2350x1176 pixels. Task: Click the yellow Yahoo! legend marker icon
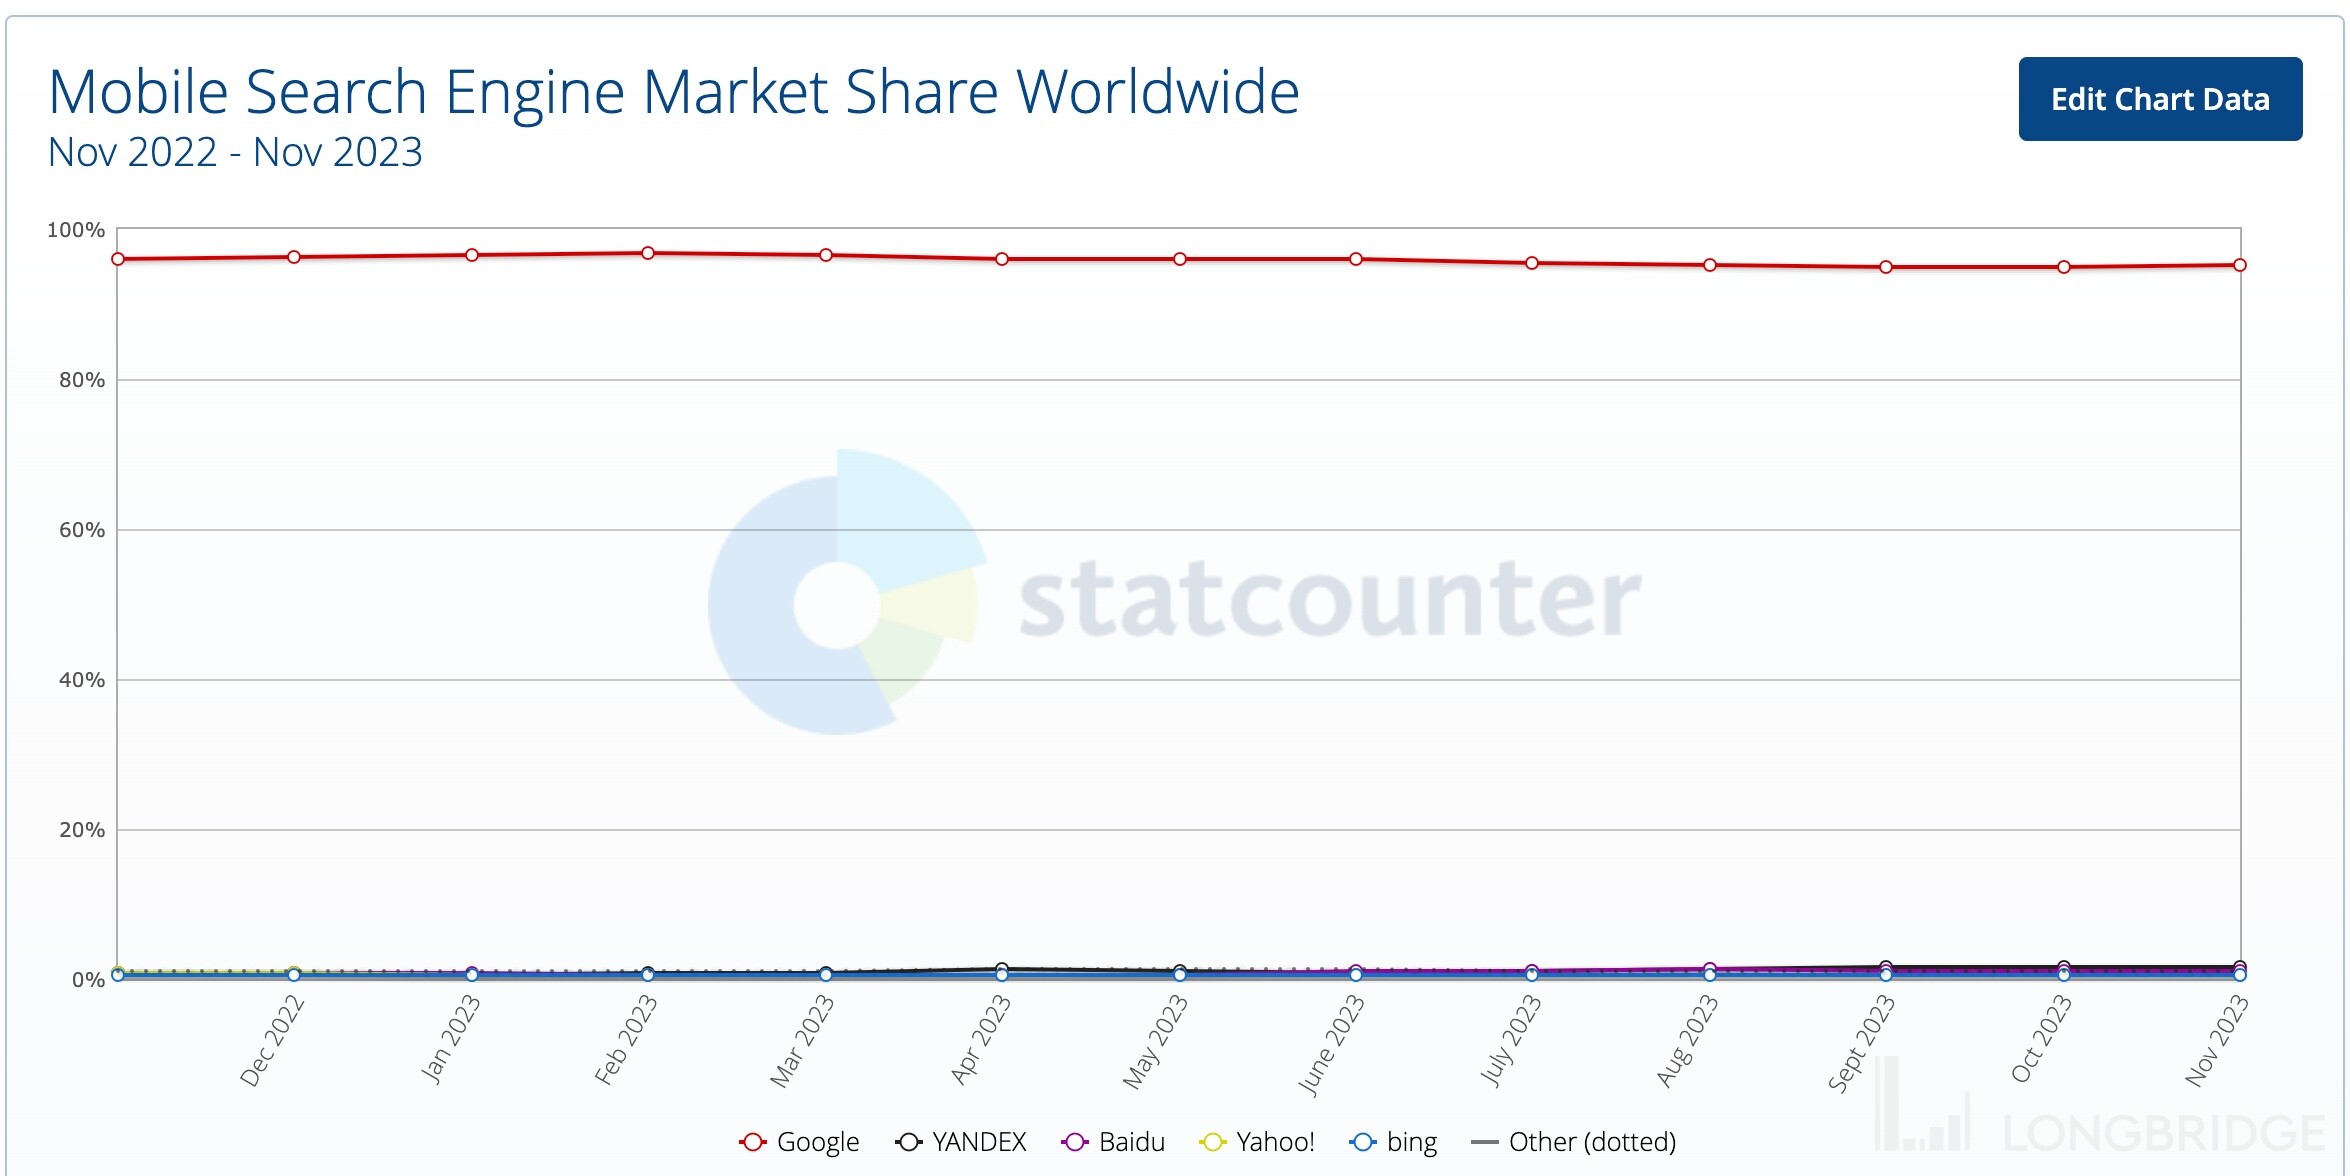tap(1212, 1142)
